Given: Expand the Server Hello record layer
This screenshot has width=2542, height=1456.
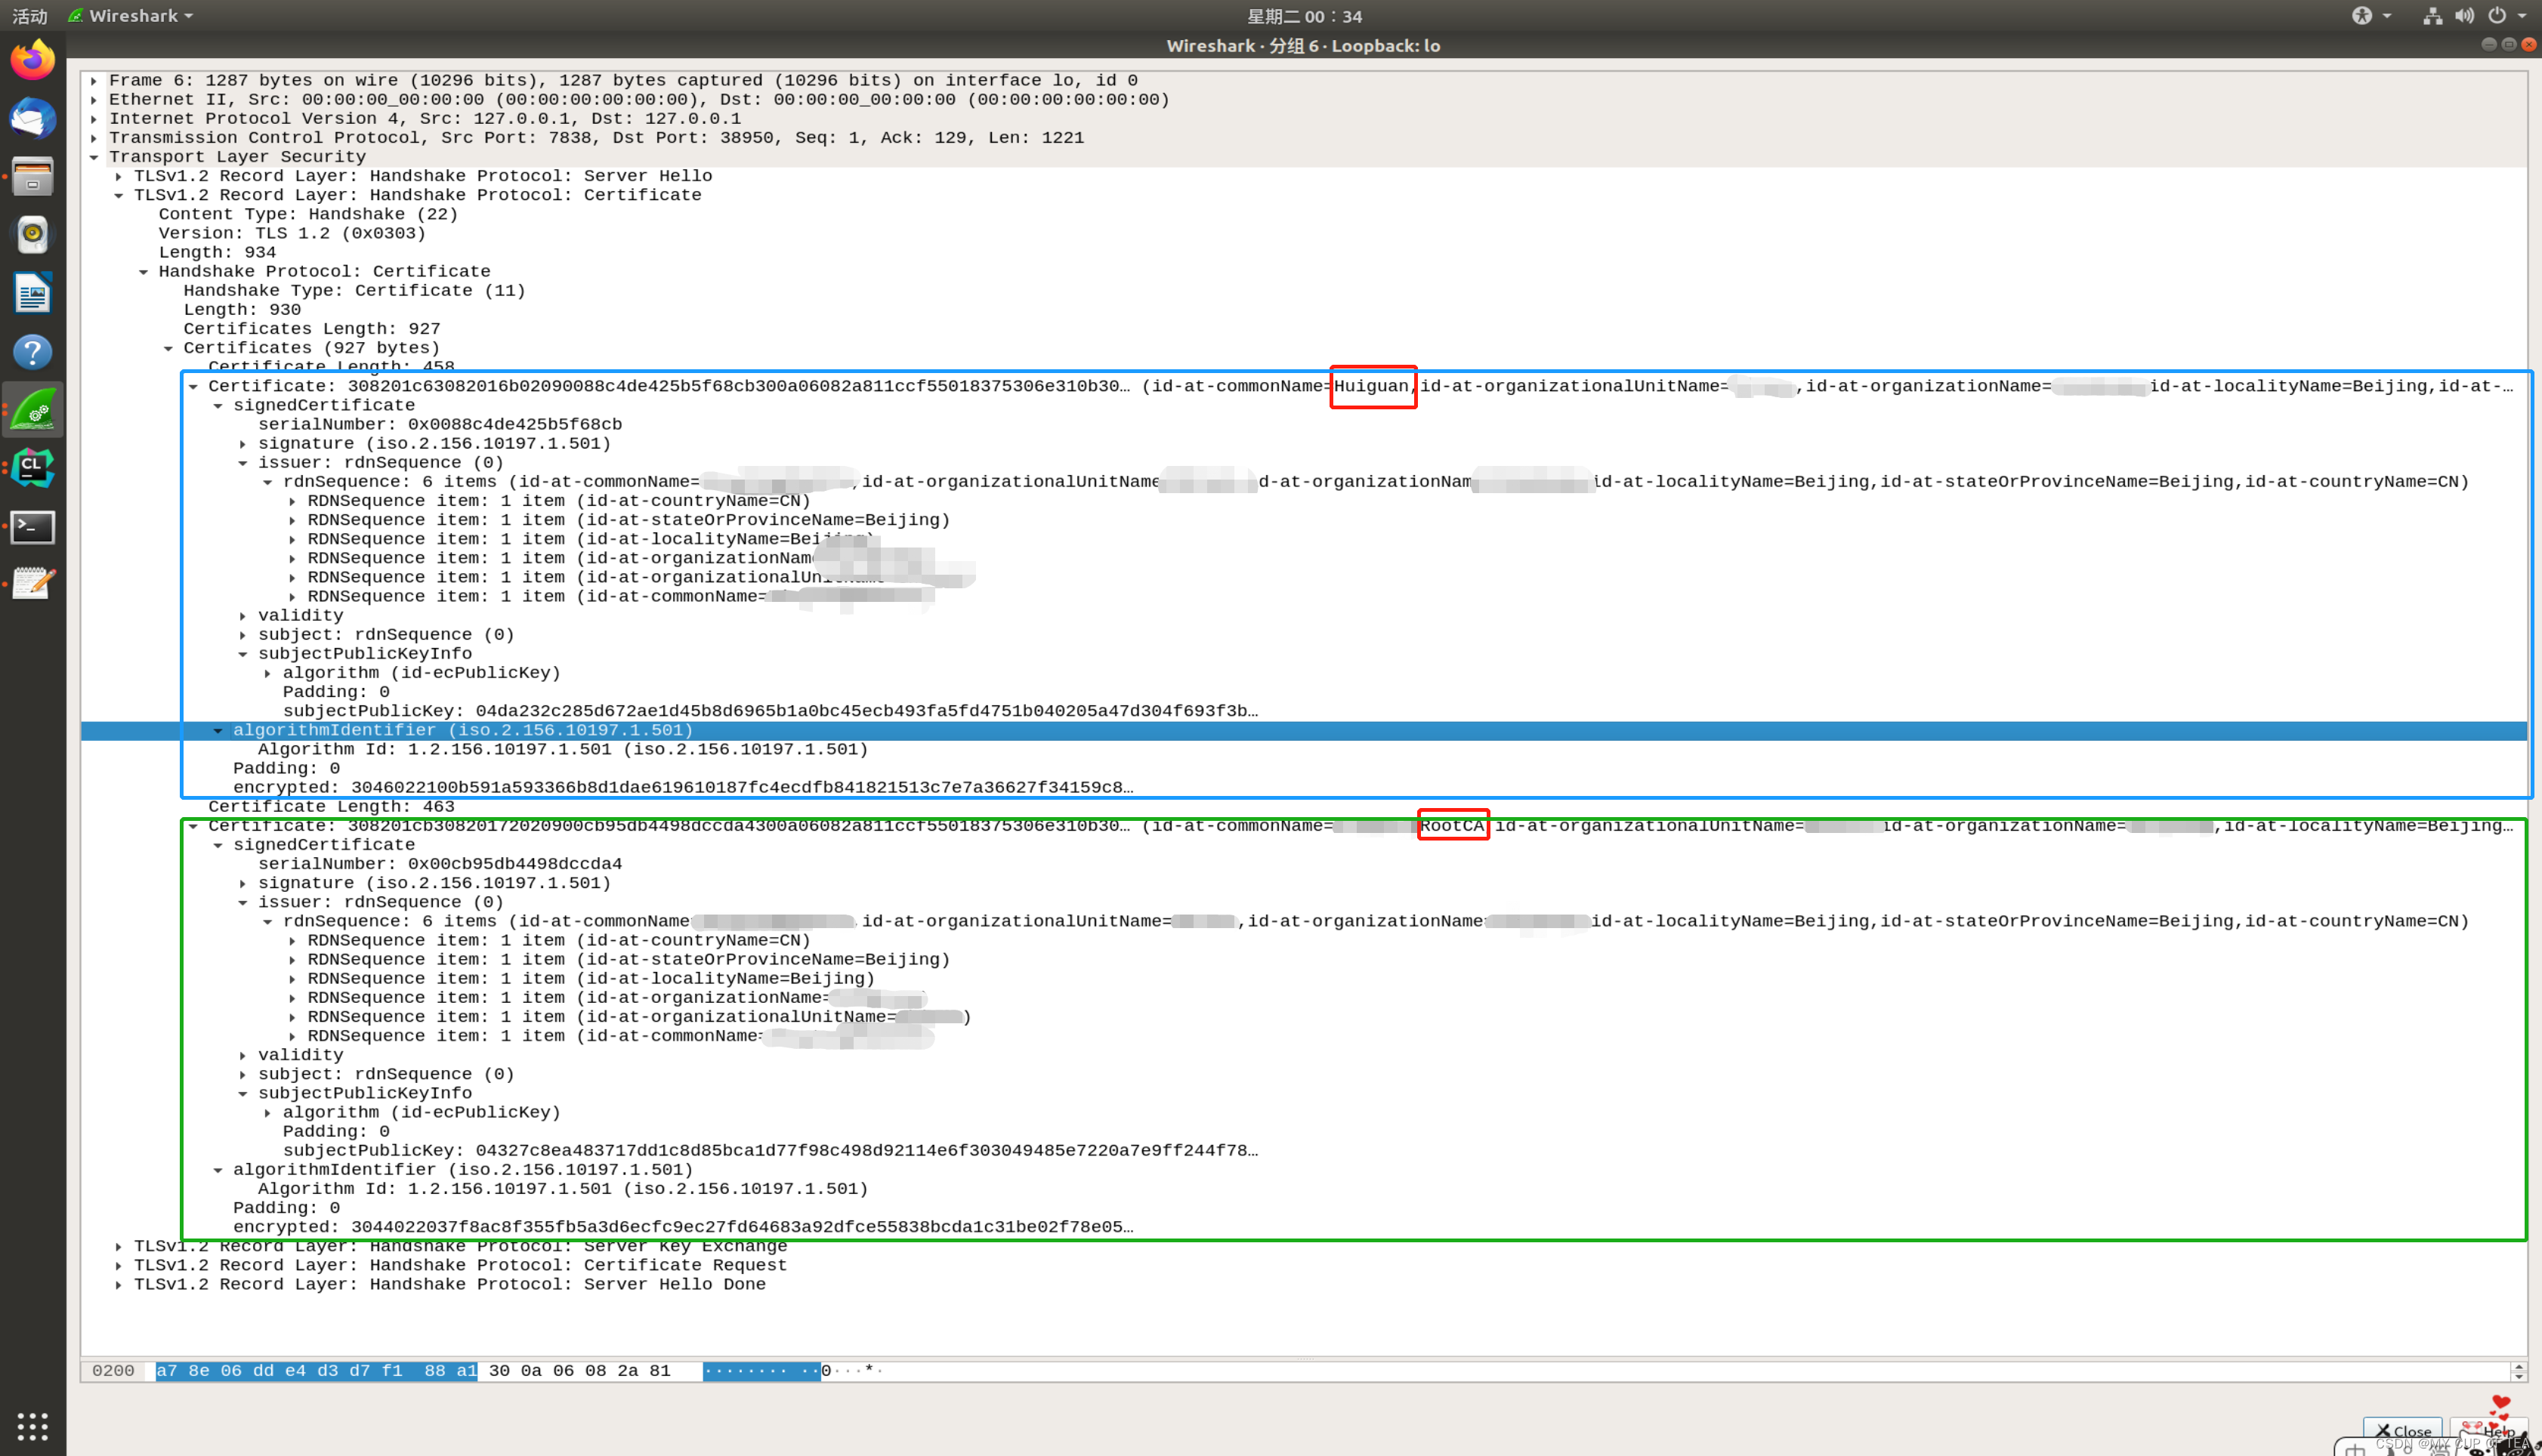Looking at the screenshot, I should 119,176.
